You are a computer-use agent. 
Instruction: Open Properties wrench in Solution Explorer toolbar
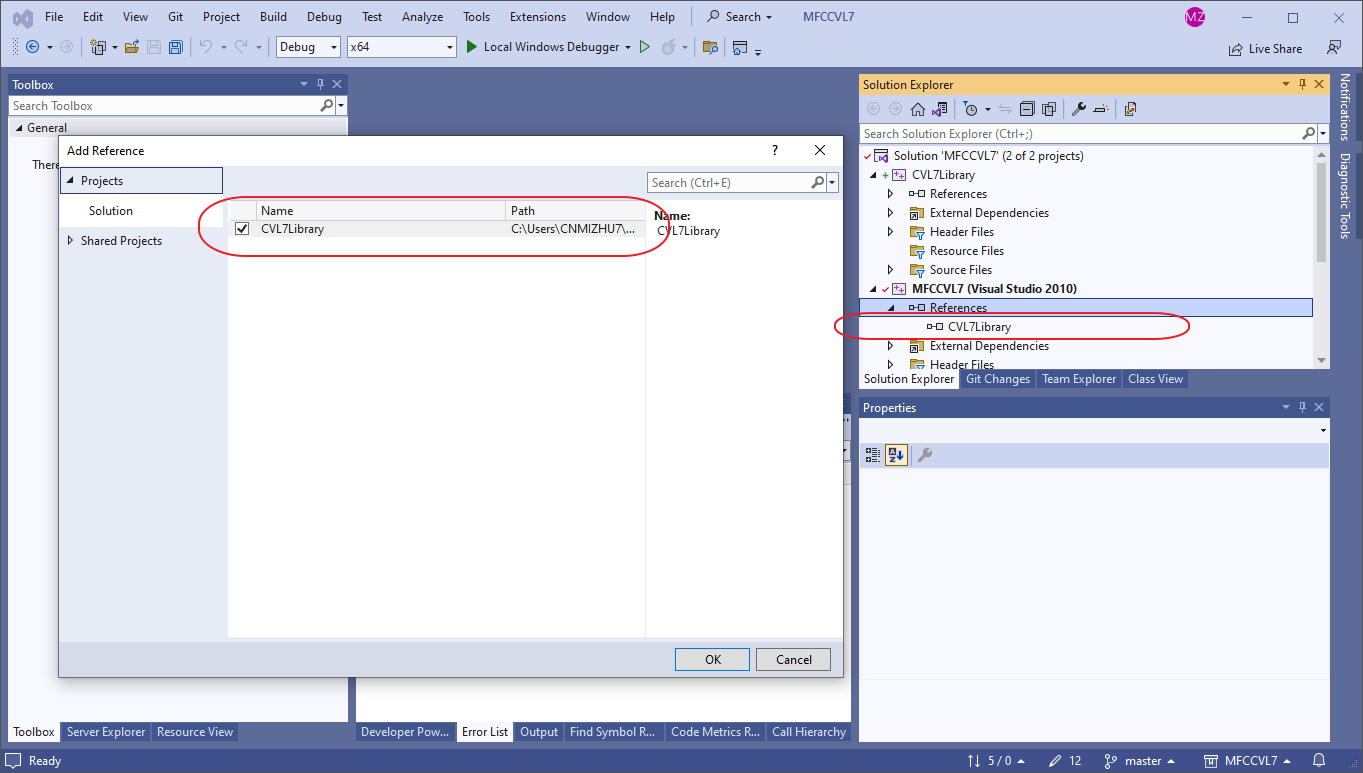1079,109
